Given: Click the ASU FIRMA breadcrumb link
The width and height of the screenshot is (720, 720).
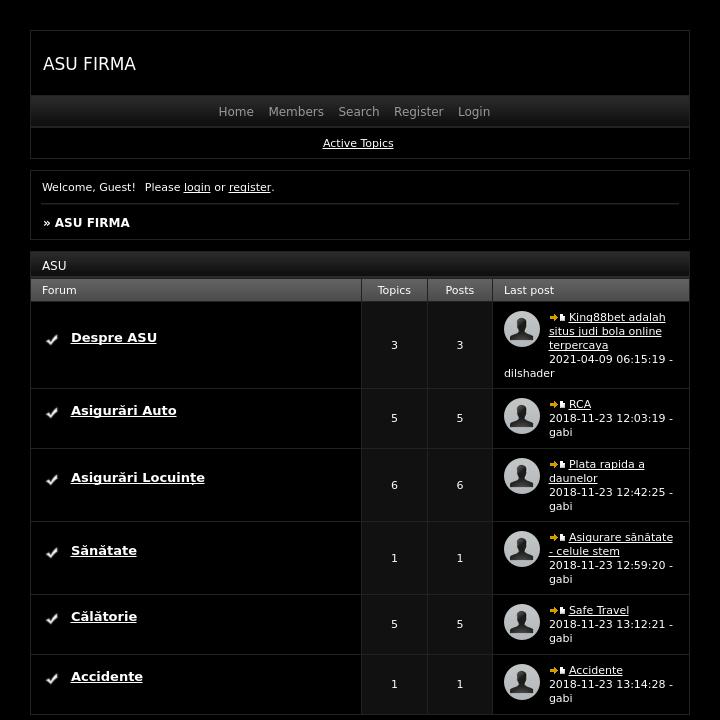Looking at the screenshot, I should click(x=92, y=223).
